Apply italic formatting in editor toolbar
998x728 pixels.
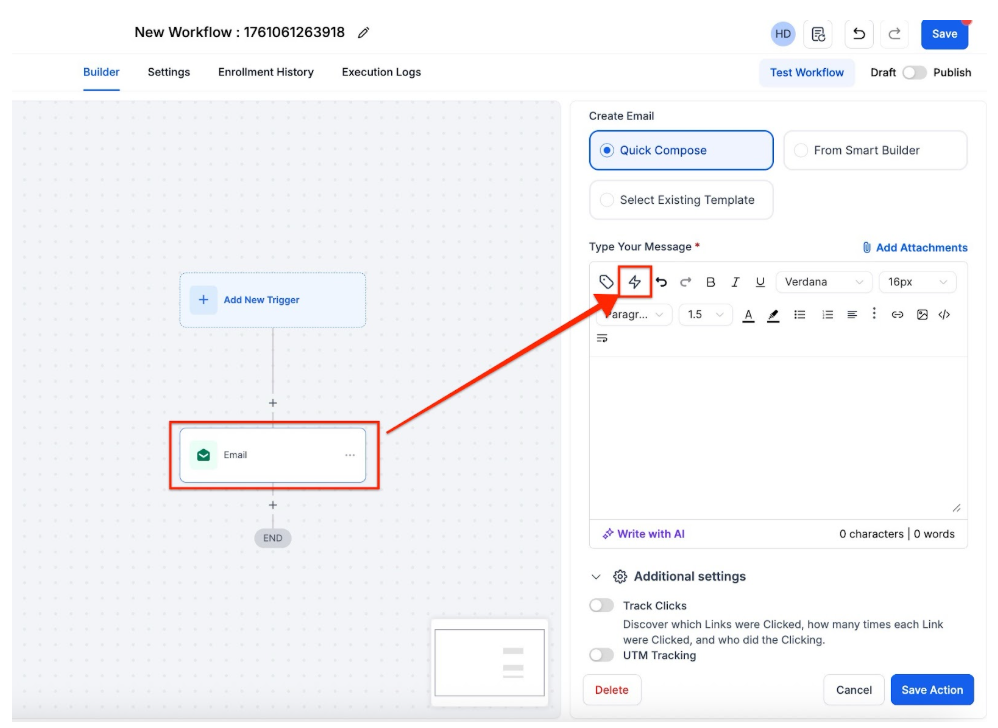735,283
